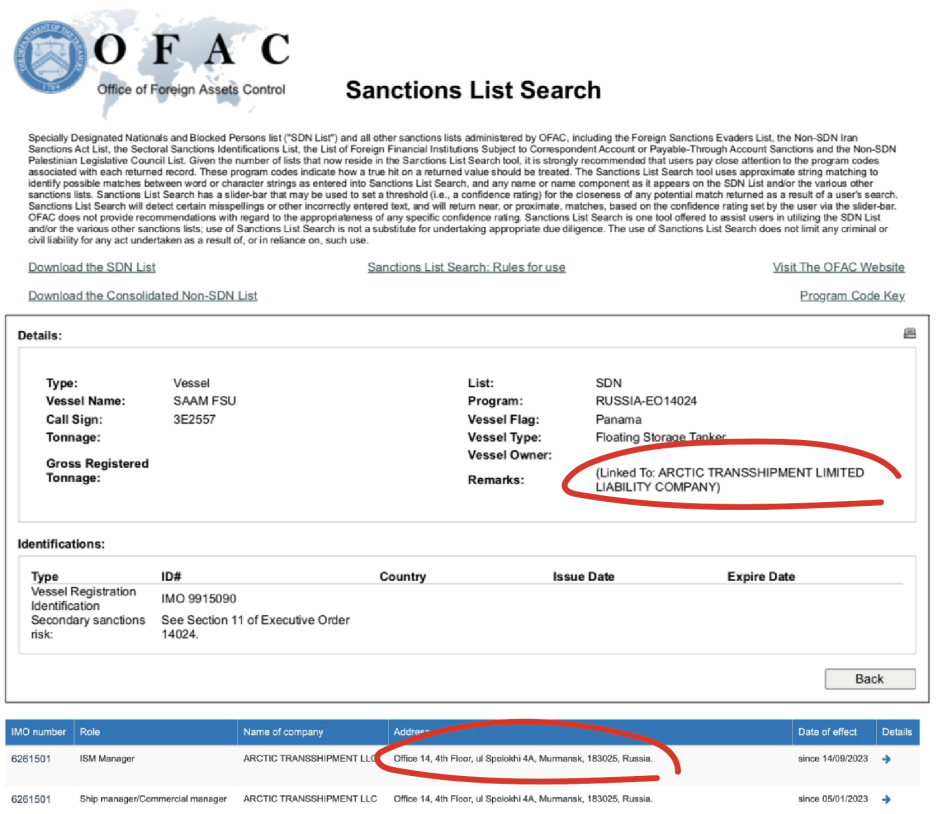
Task: Open the Program Code Key link
Action: click(x=852, y=295)
